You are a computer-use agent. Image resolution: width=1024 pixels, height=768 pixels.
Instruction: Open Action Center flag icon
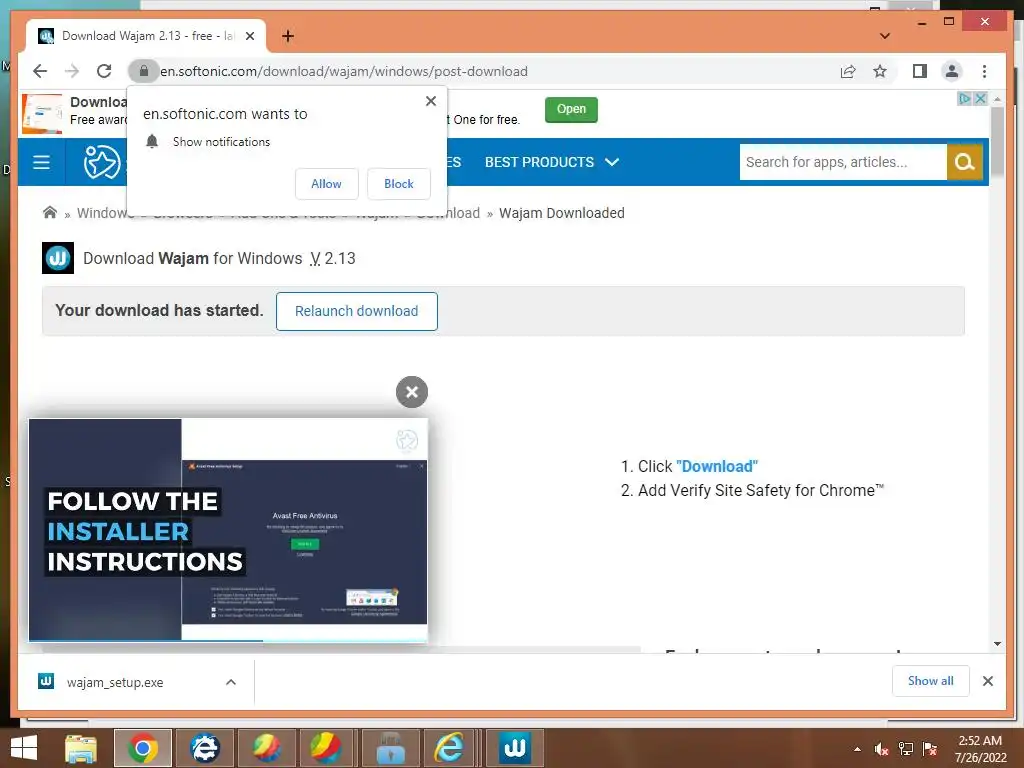pos(930,749)
